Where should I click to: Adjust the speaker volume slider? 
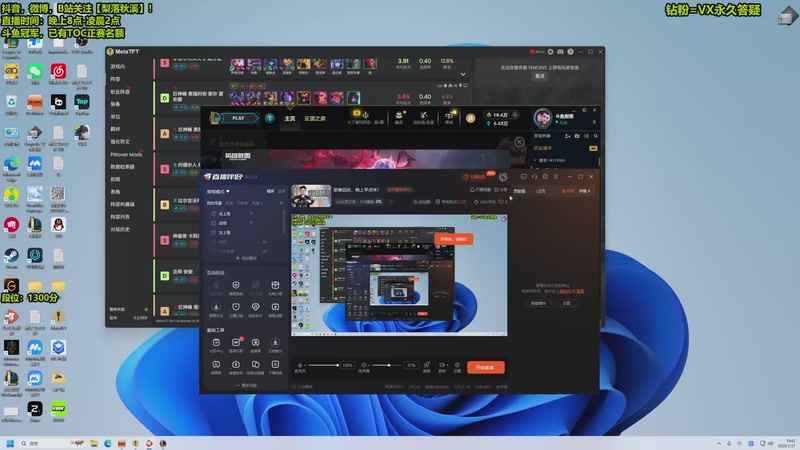(387, 365)
